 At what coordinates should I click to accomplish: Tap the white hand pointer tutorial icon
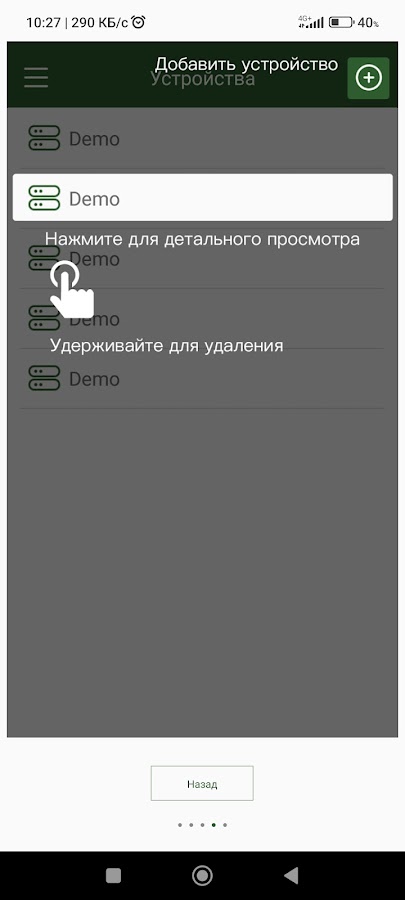(x=71, y=289)
